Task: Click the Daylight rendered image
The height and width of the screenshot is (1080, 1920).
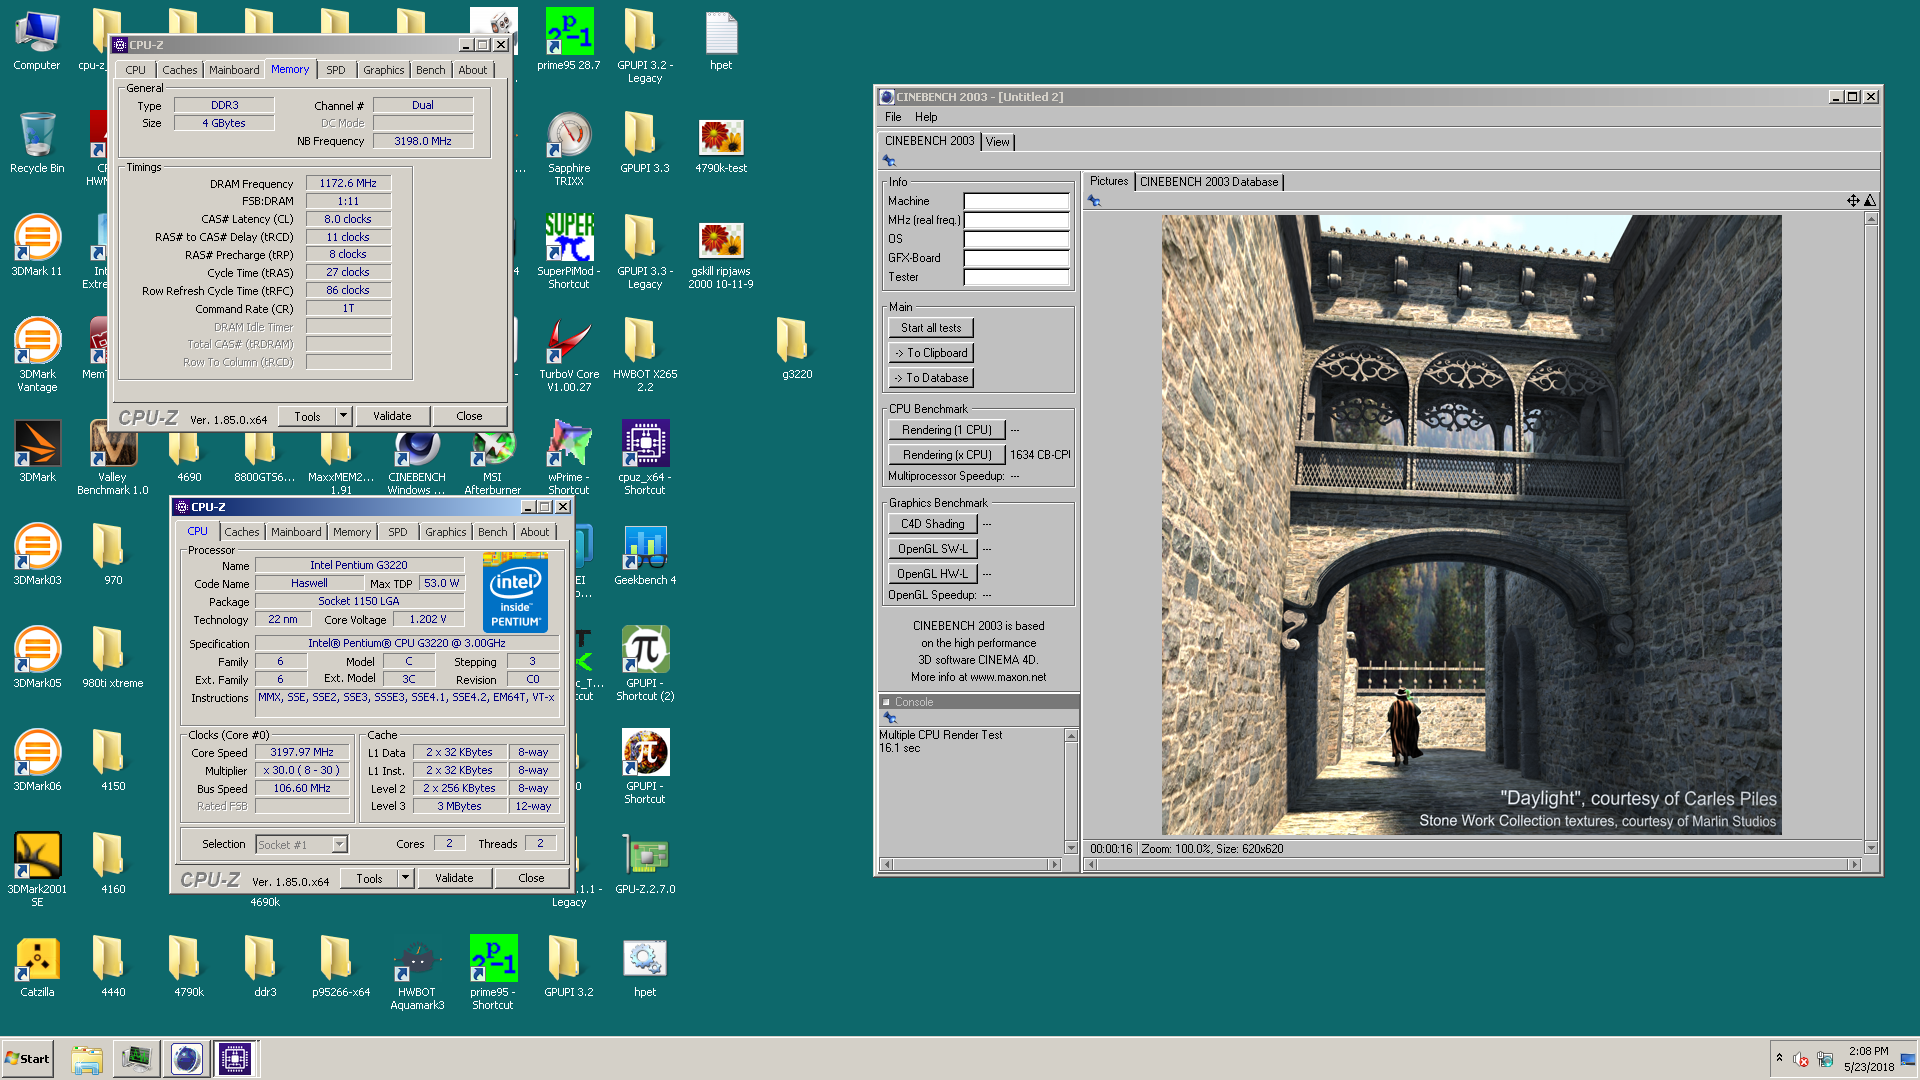Action: click(1471, 525)
